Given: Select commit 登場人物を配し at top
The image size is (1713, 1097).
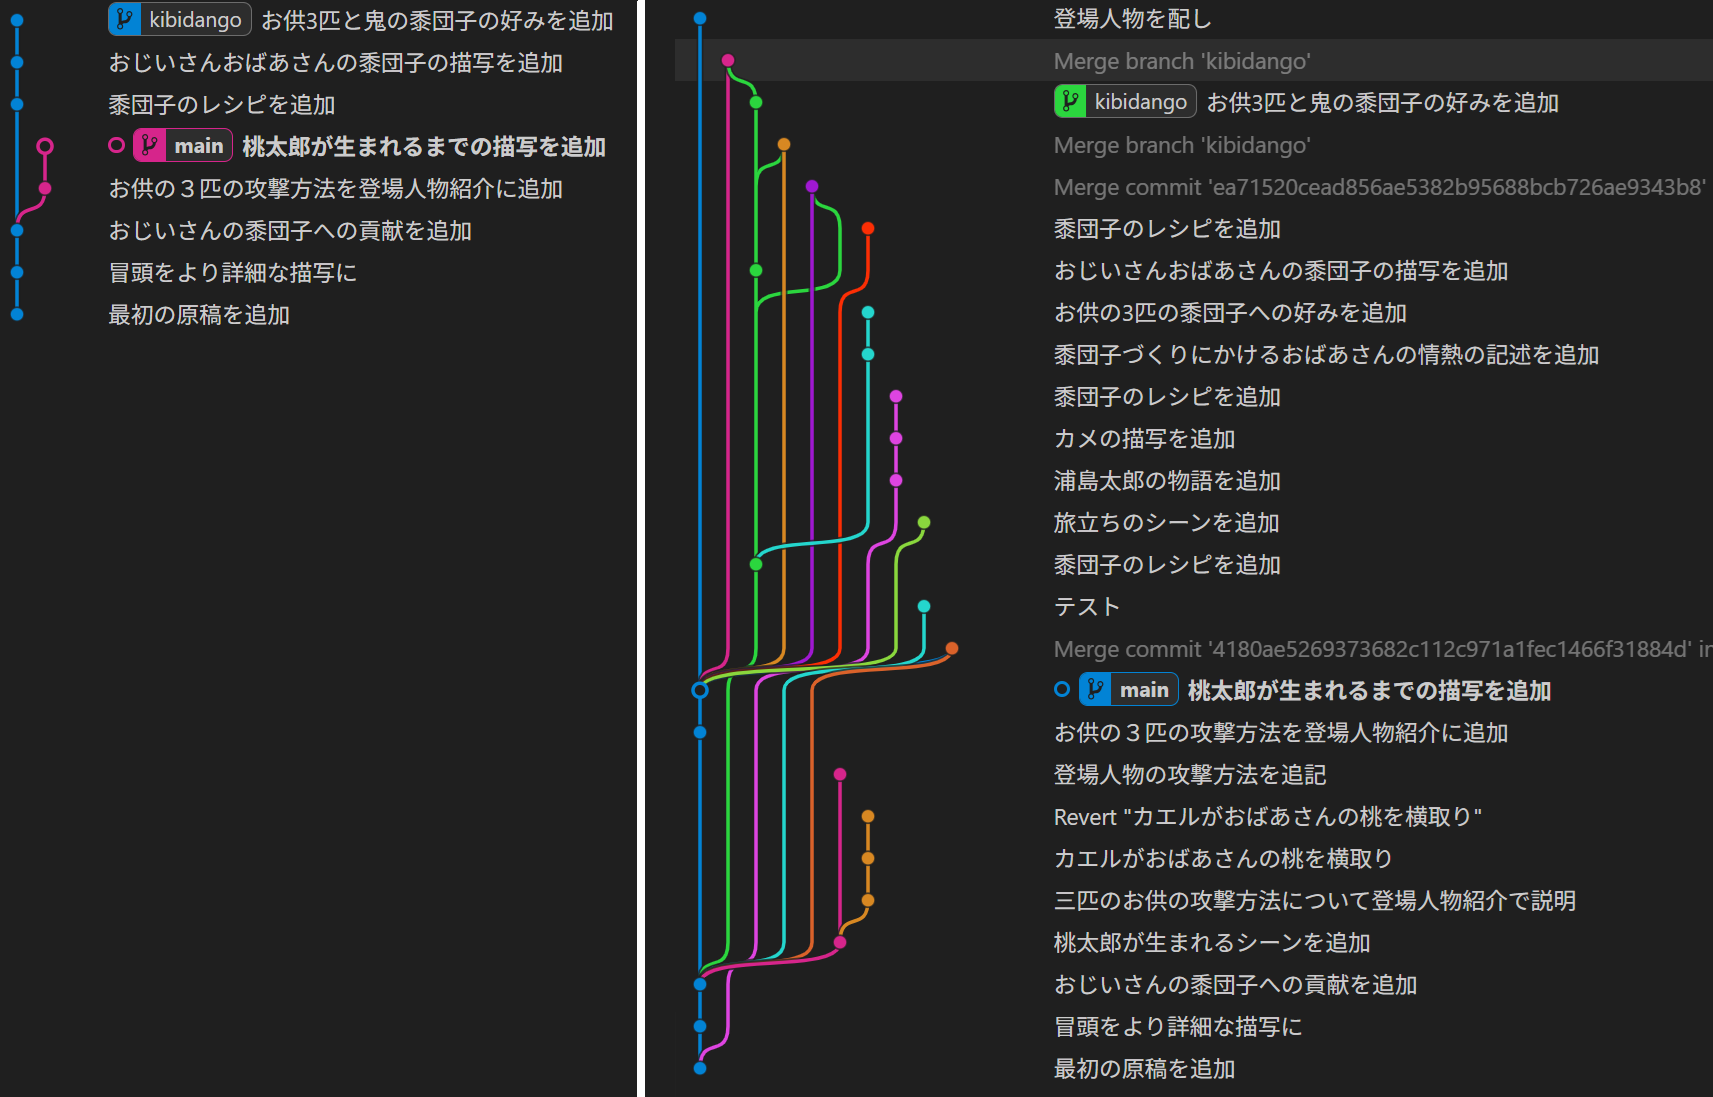Looking at the screenshot, I should 1132,20.
